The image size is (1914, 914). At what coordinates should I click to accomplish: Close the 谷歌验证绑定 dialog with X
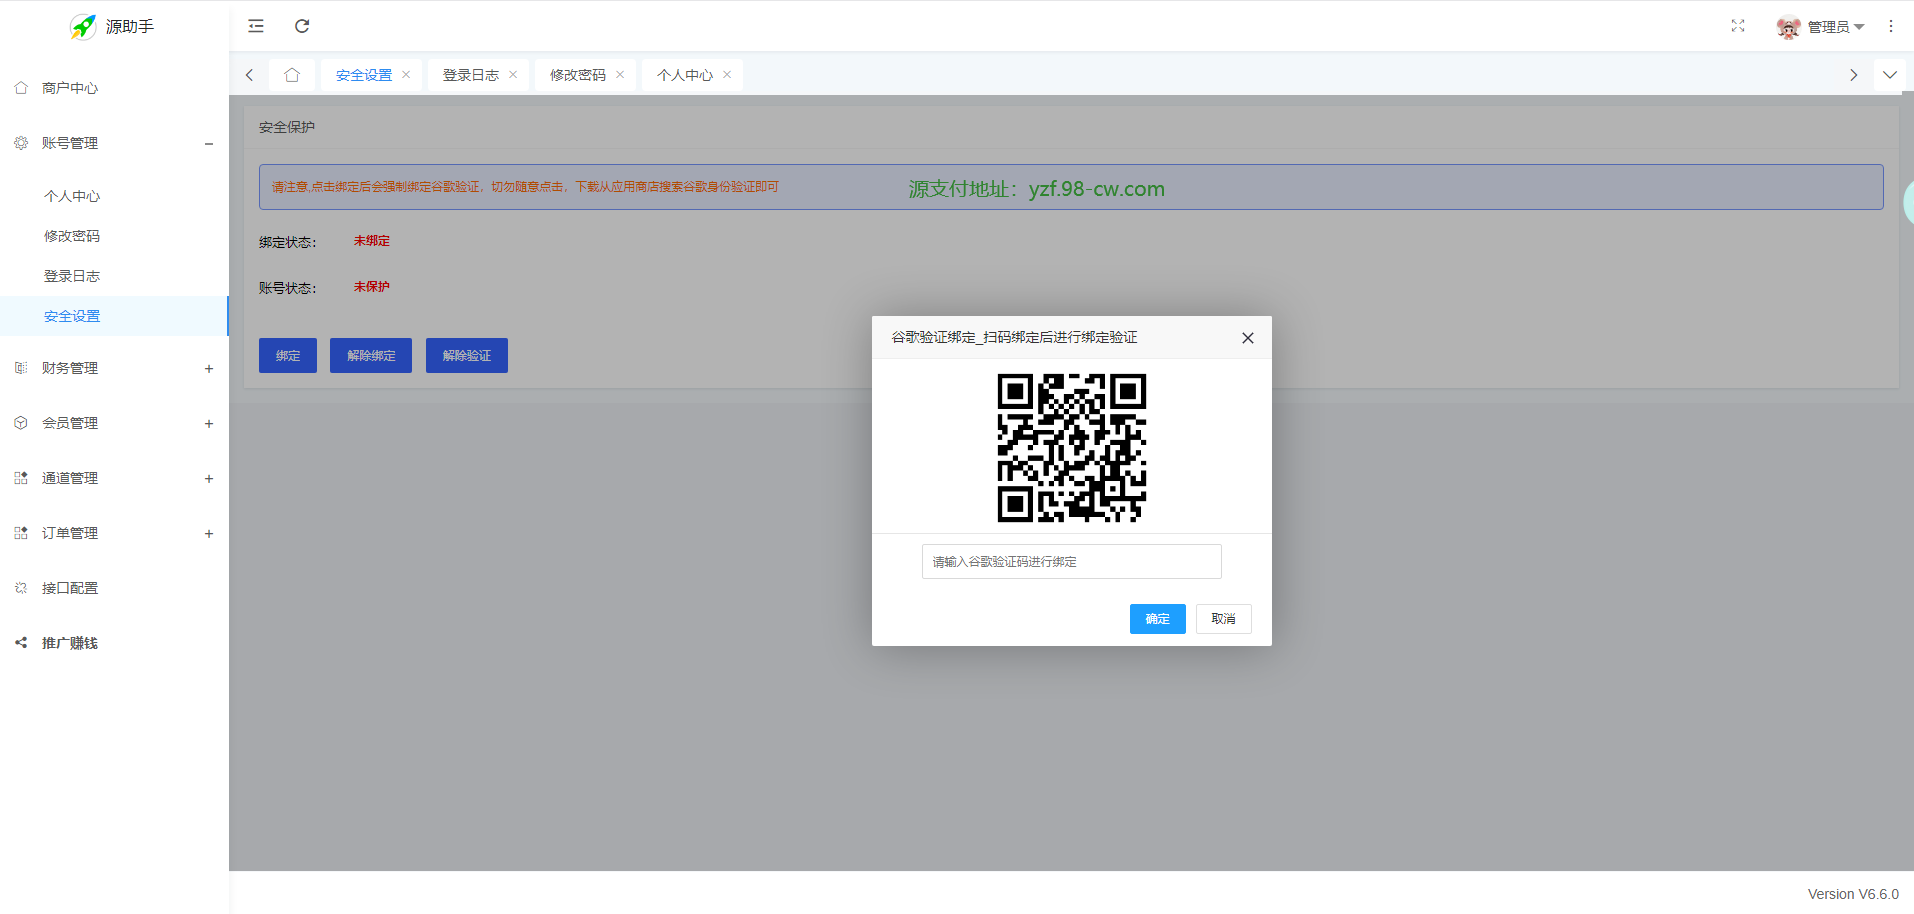pyautogui.click(x=1248, y=338)
